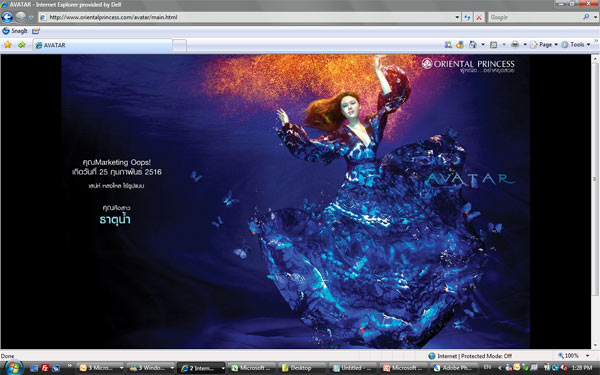Screen dimensions: 600x375
Task: Click the 'Done' status bar text
Action: [x=7, y=356]
